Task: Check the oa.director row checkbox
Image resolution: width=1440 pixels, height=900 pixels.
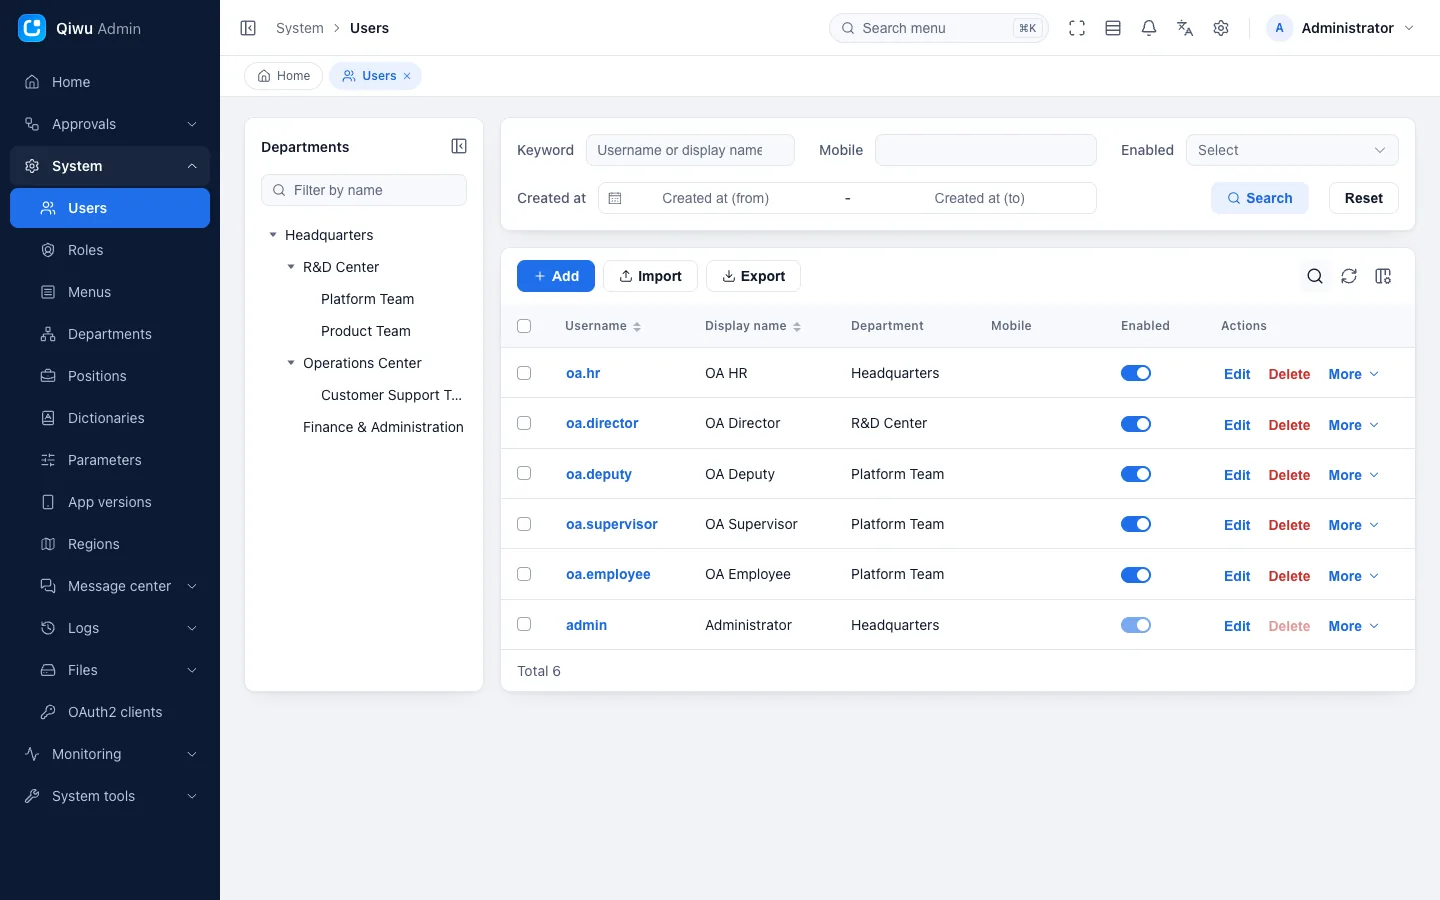Action: click(524, 423)
